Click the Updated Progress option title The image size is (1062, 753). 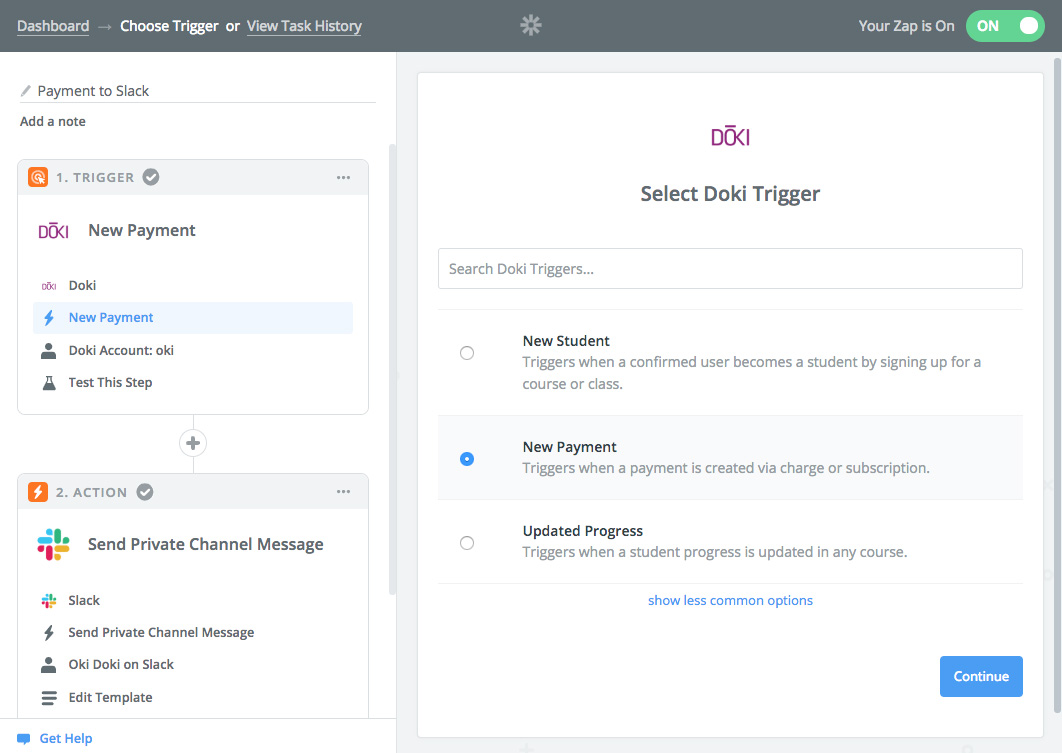point(582,531)
